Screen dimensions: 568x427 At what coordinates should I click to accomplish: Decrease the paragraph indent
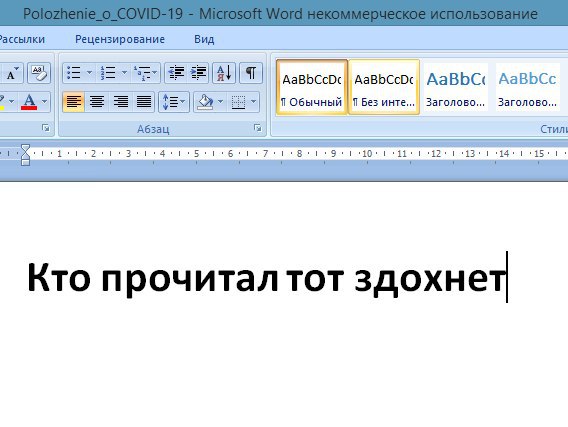(176, 73)
